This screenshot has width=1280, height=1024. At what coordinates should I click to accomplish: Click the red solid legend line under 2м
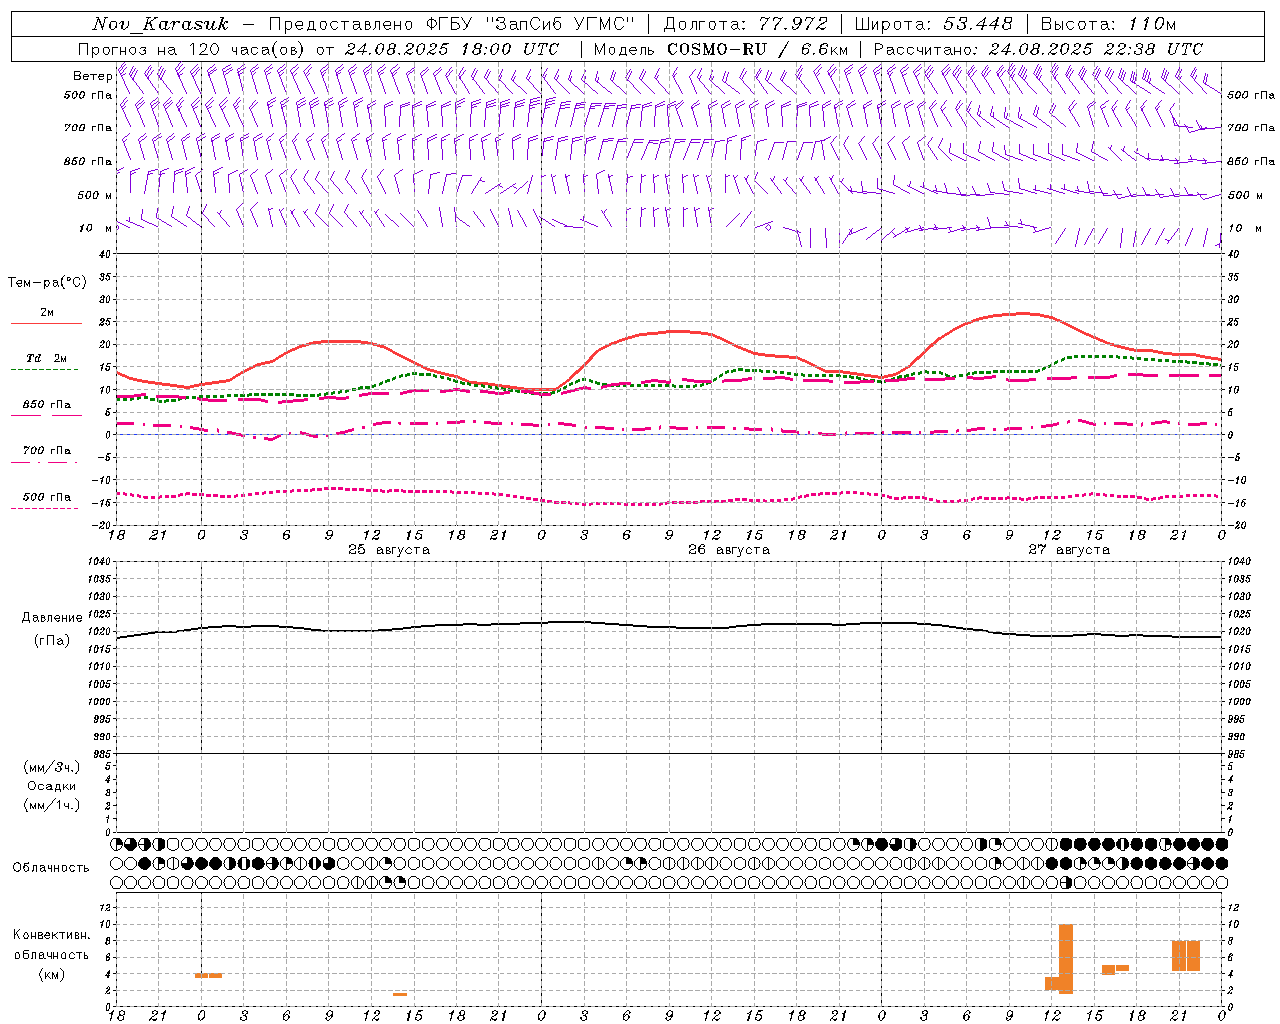tap(46, 323)
